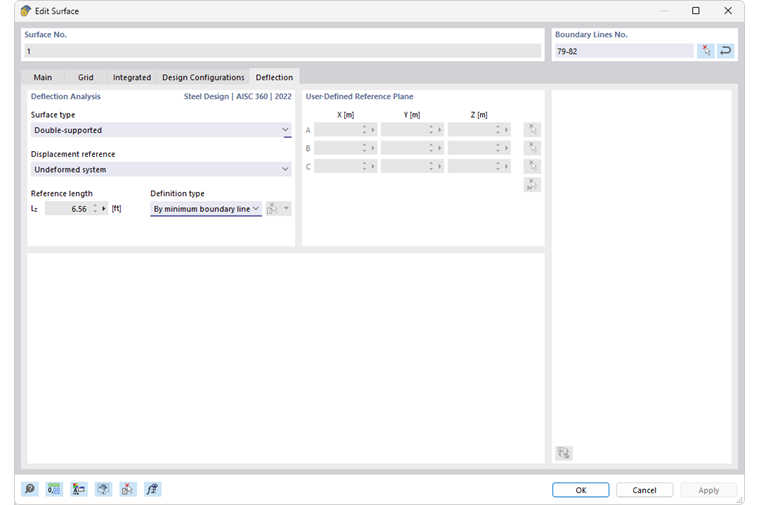Switch to the Main tab
The height and width of the screenshot is (505, 760).
coord(43,77)
